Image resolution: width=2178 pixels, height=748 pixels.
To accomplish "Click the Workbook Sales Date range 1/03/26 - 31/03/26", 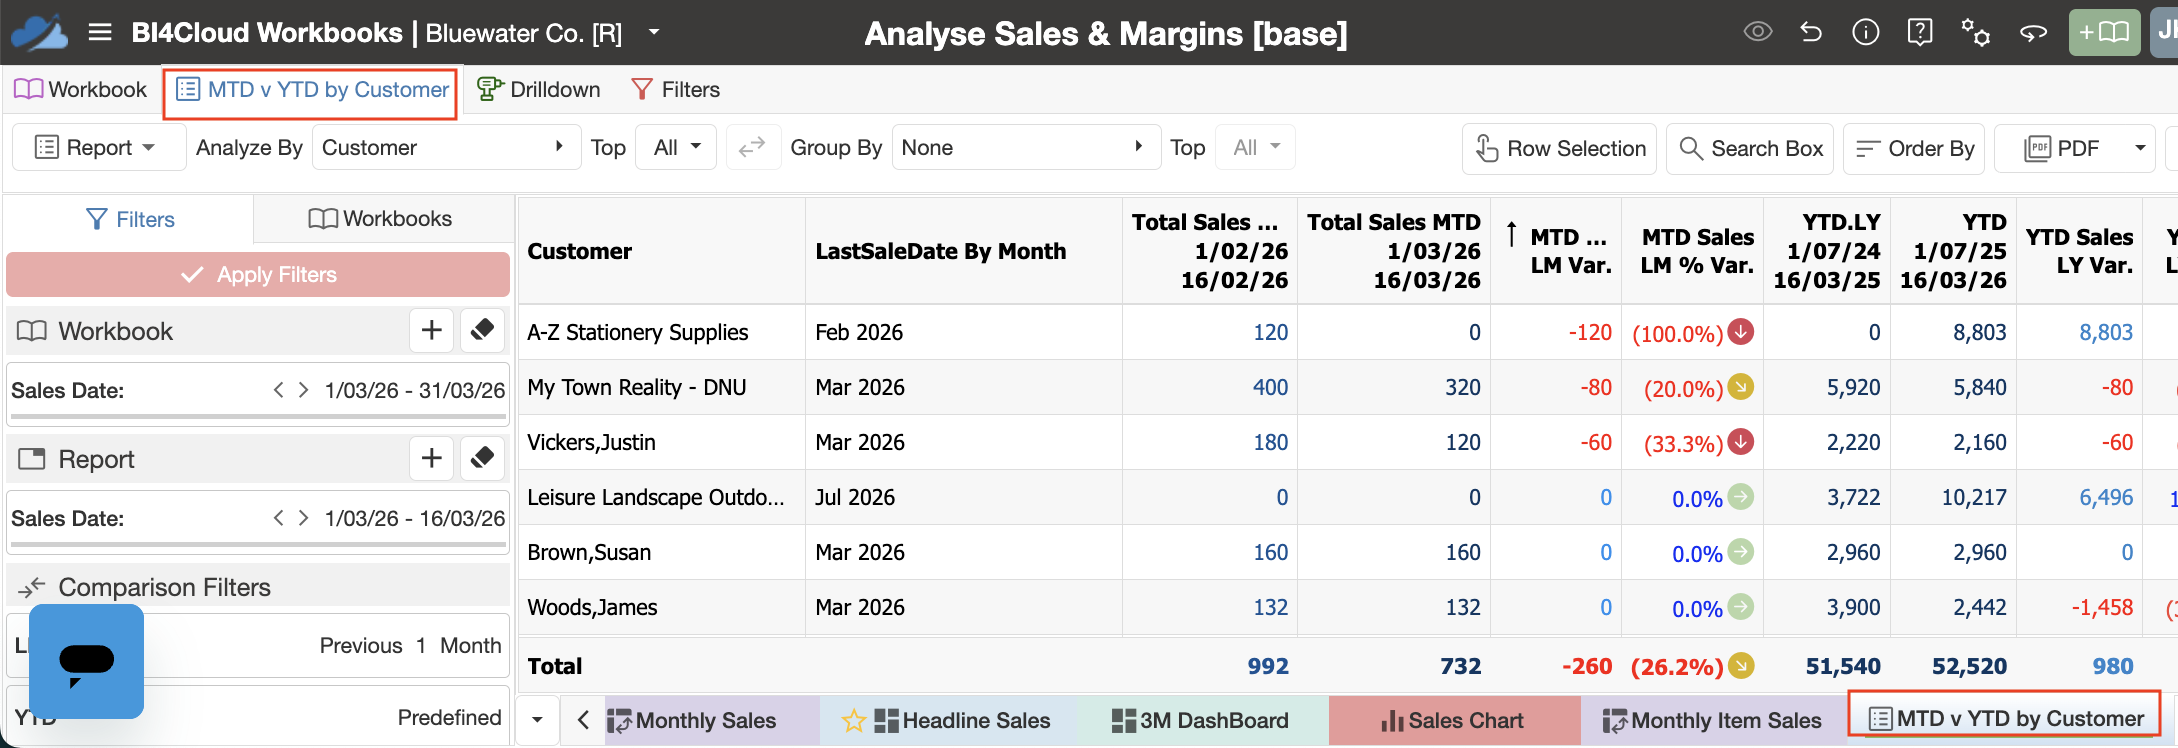I will [x=415, y=390].
